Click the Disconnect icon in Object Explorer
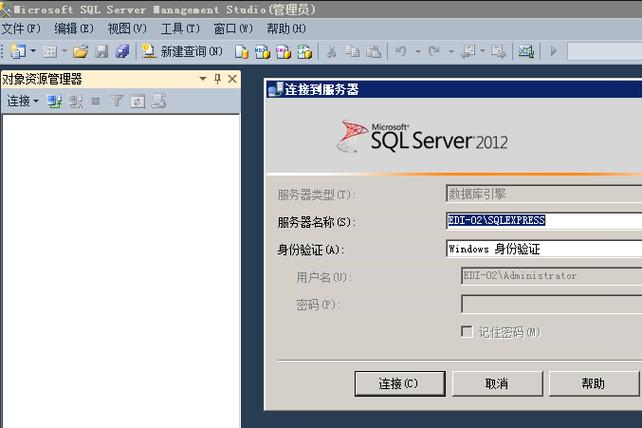642x428 pixels. [x=76, y=101]
